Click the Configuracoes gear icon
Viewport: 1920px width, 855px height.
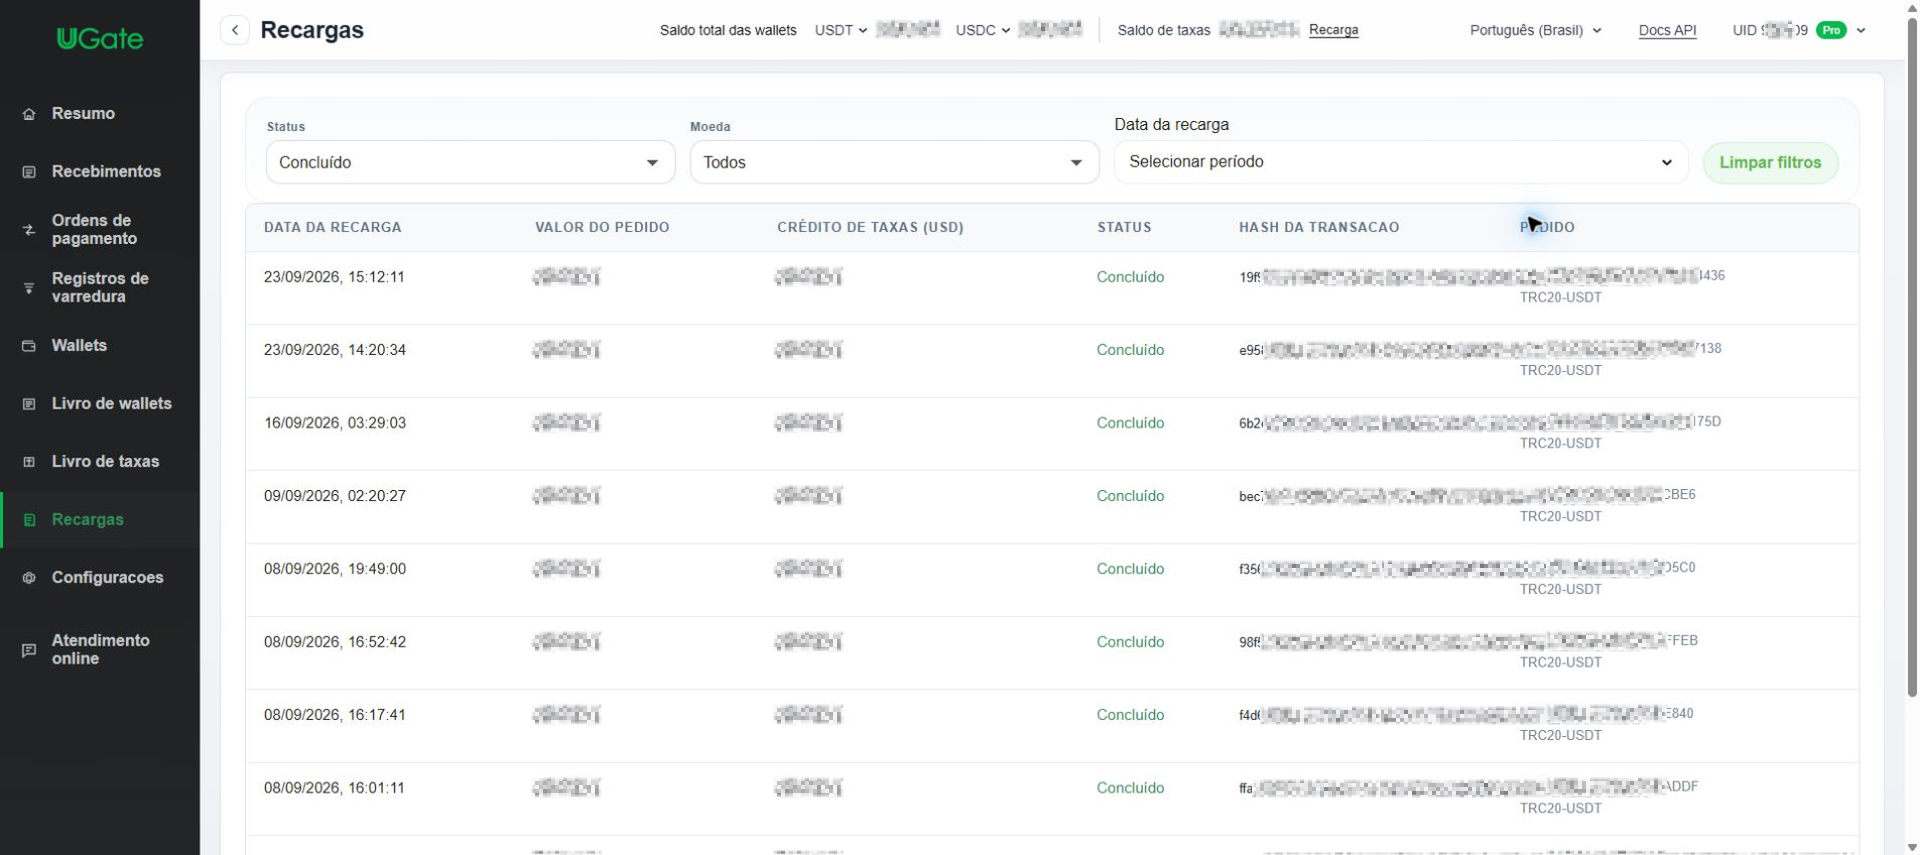click(29, 578)
